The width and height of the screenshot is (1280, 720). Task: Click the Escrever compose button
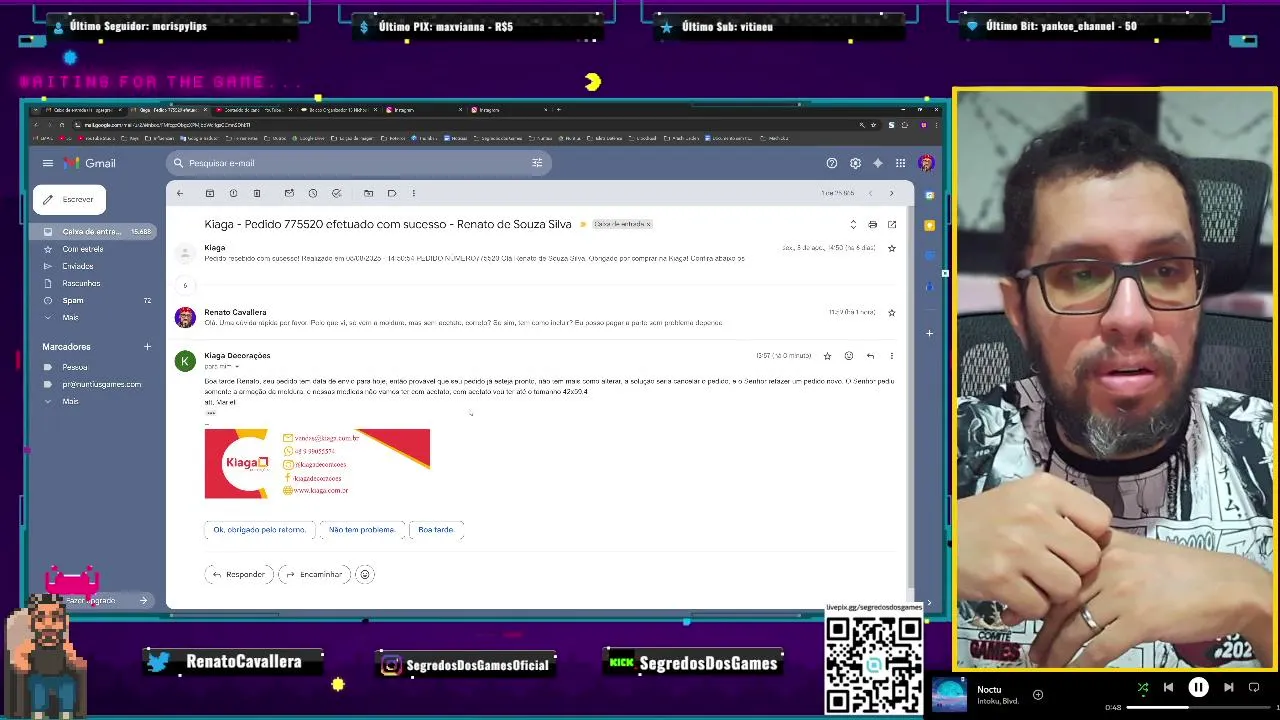point(69,199)
